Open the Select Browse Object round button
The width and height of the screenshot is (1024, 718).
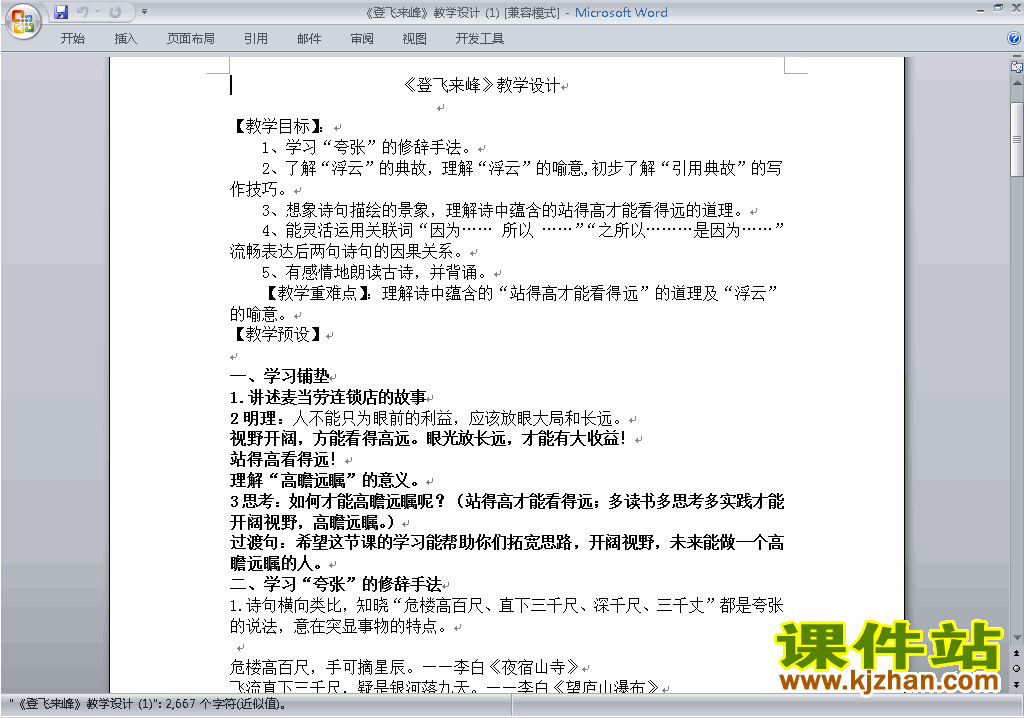click(1016, 668)
